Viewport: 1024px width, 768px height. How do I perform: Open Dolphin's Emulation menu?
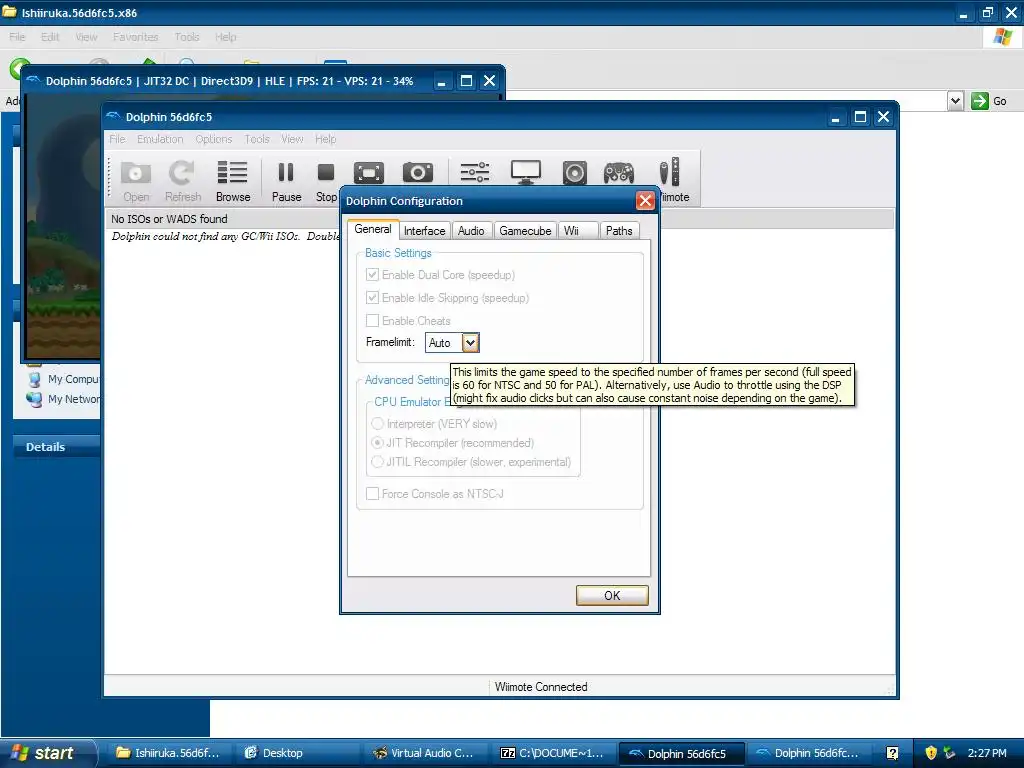point(160,139)
